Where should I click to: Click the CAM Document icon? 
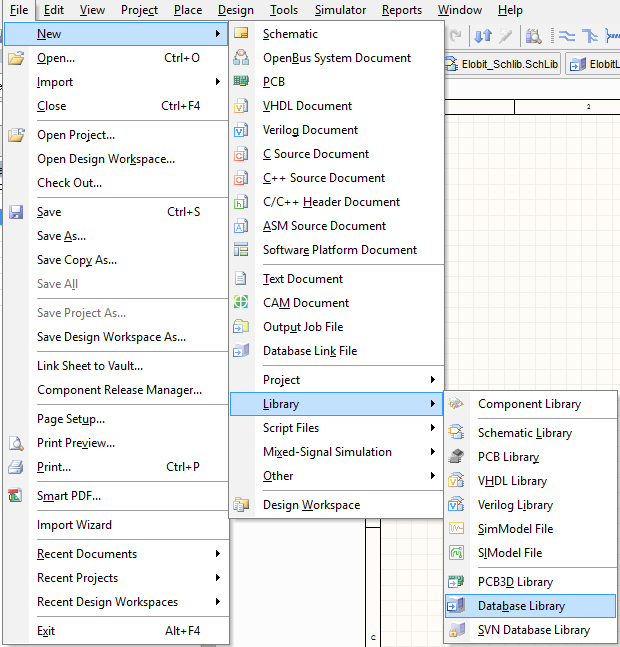point(241,303)
